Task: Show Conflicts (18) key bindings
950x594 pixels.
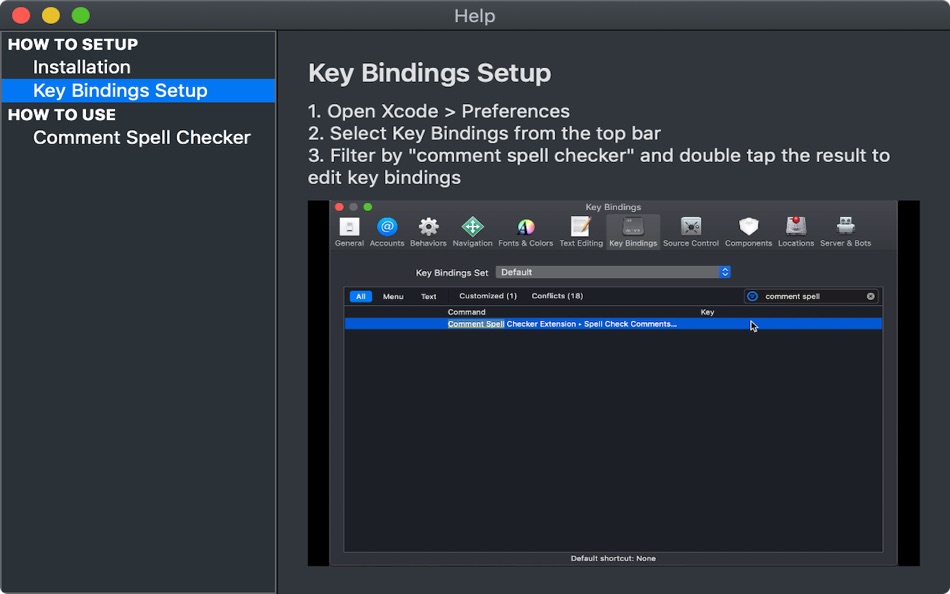Action: [557, 296]
